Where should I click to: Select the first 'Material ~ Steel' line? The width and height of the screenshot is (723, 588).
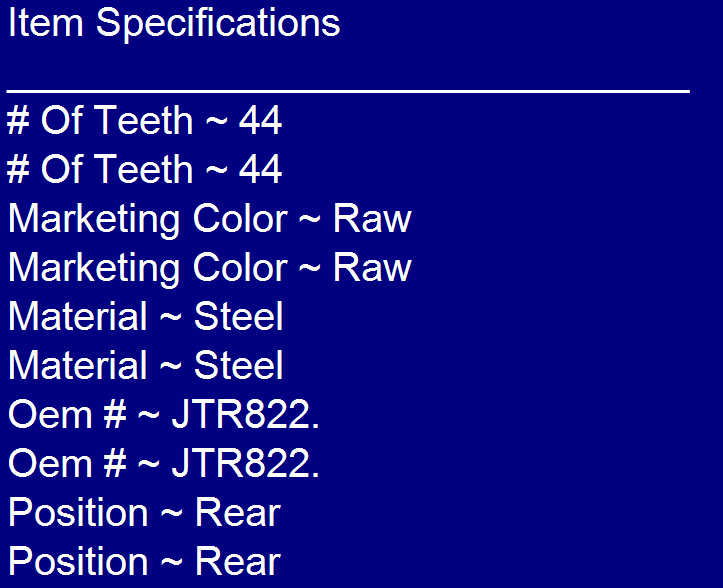click(146, 316)
